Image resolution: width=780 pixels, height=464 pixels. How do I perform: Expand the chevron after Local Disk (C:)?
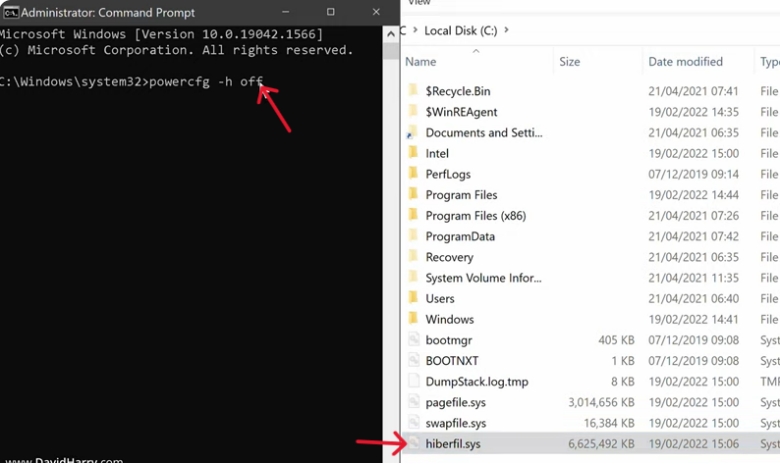point(507,30)
